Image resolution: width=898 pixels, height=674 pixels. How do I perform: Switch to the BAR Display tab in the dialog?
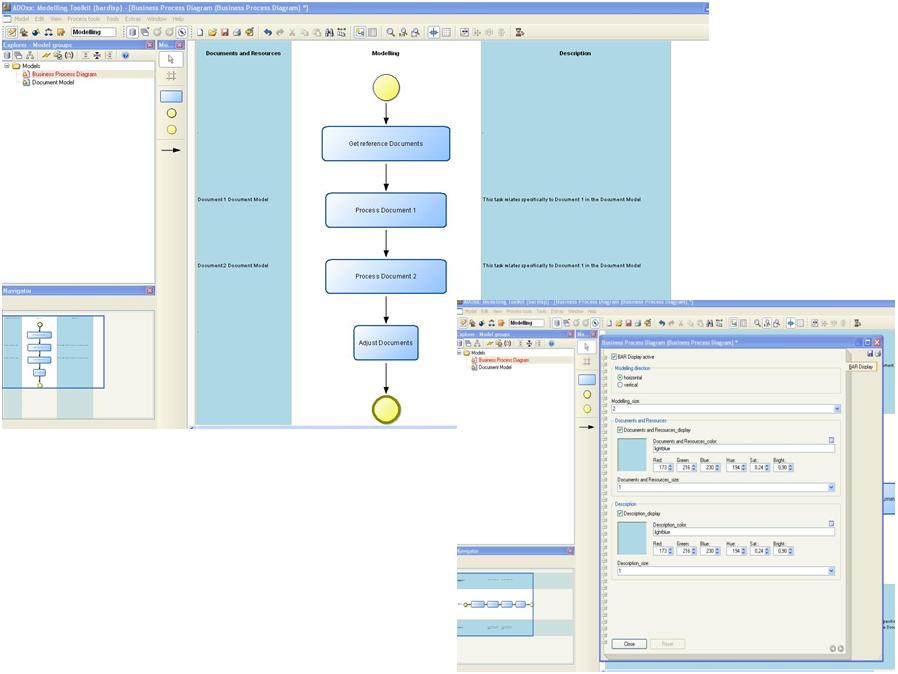pyautogui.click(x=861, y=366)
